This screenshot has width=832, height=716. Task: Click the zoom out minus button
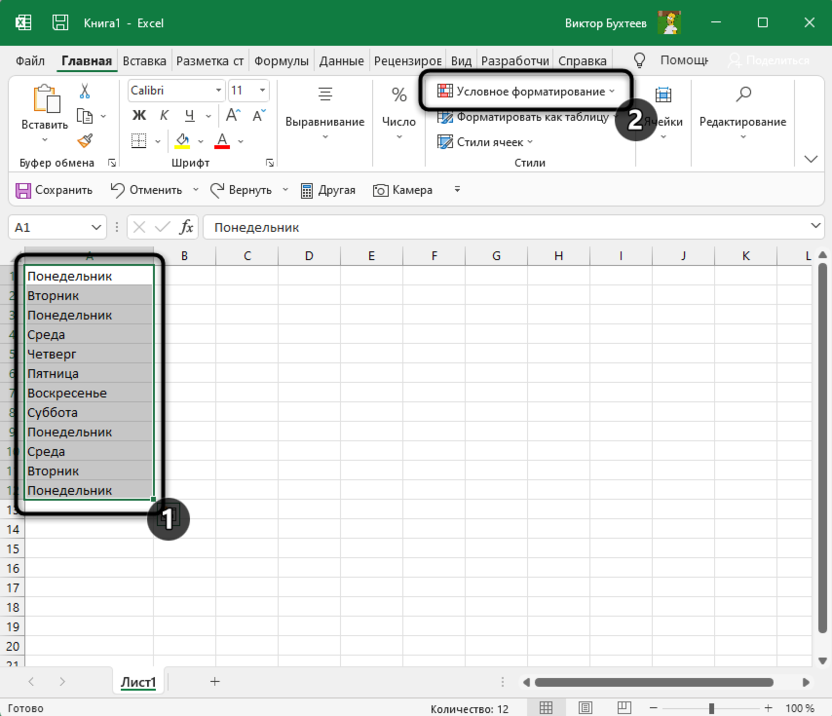pyautogui.click(x=653, y=708)
